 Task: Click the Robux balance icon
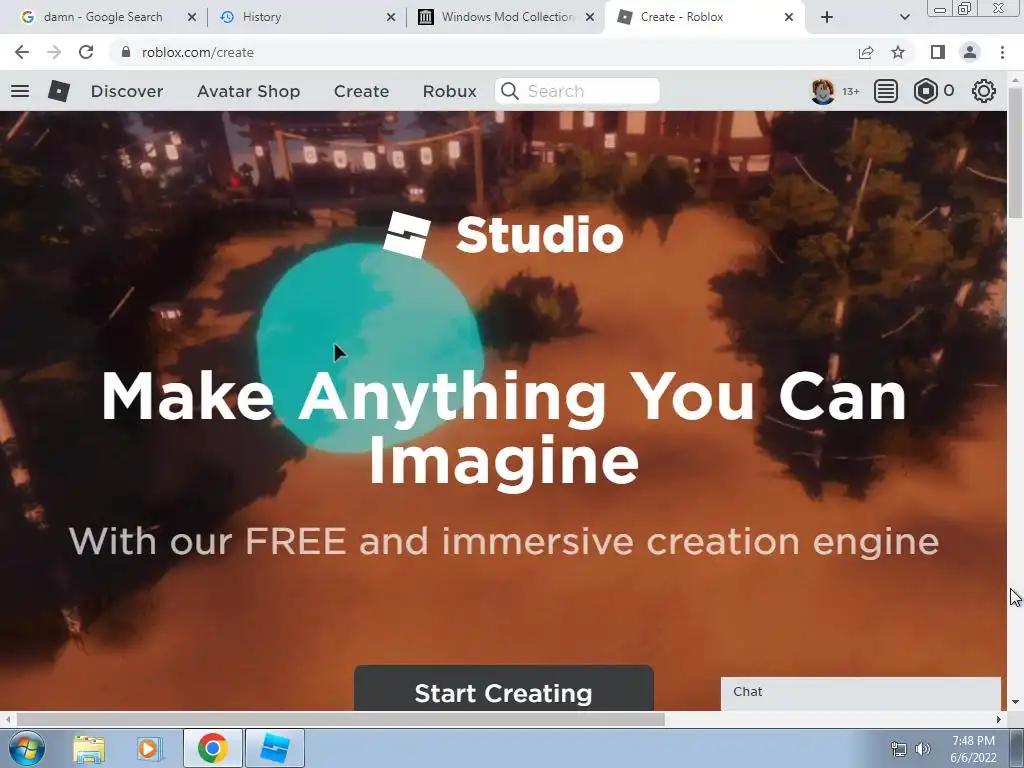(925, 91)
